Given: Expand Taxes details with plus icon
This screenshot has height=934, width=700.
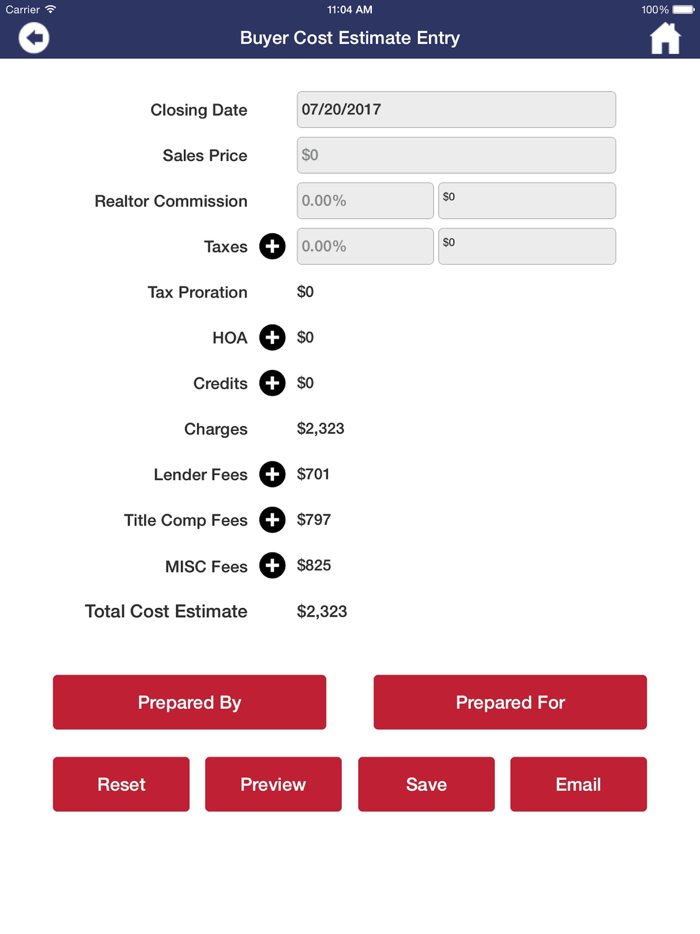Looking at the screenshot, I should click(272, 246).
